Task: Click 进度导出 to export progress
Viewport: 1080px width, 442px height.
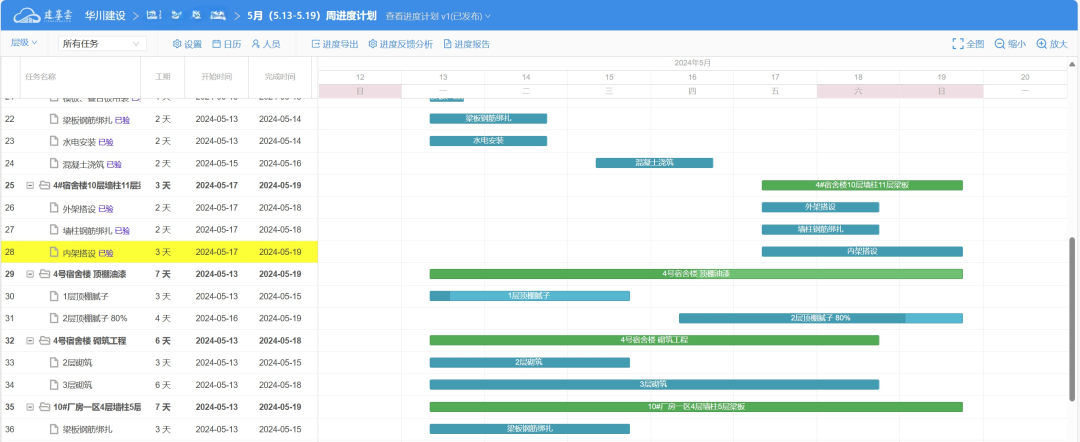Action: tap(334, 44)
